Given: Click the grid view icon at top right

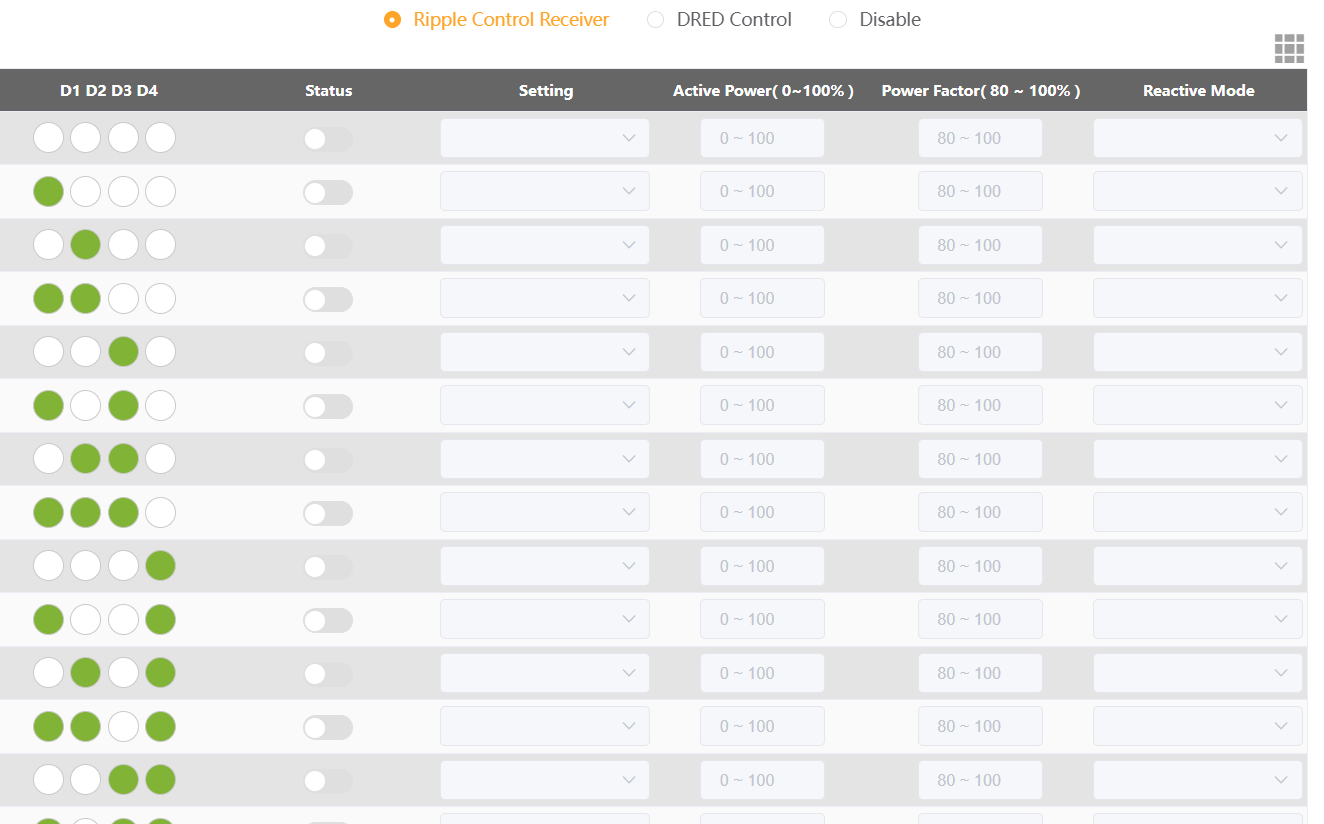Looking at the screenshot, I should tap(1289, 48).
